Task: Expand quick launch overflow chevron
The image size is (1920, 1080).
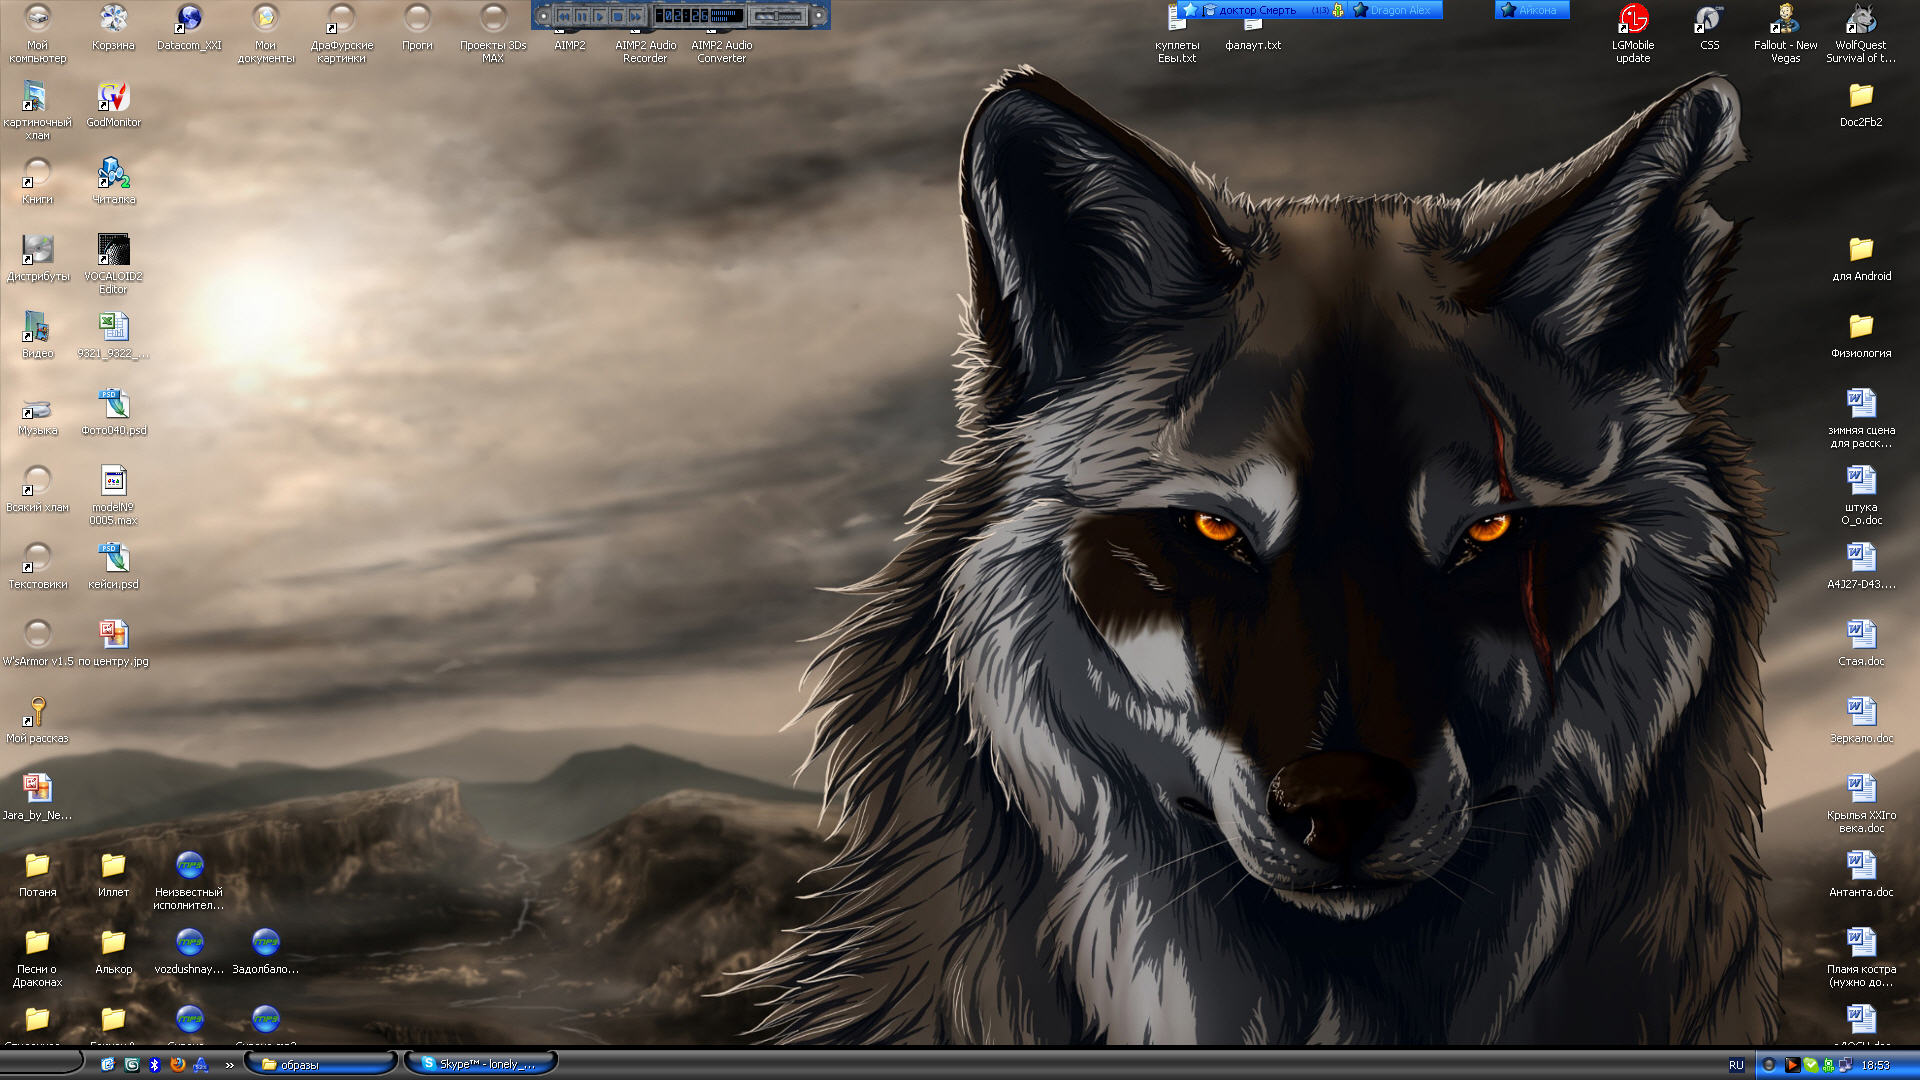Action: (x=229, y=1065)
